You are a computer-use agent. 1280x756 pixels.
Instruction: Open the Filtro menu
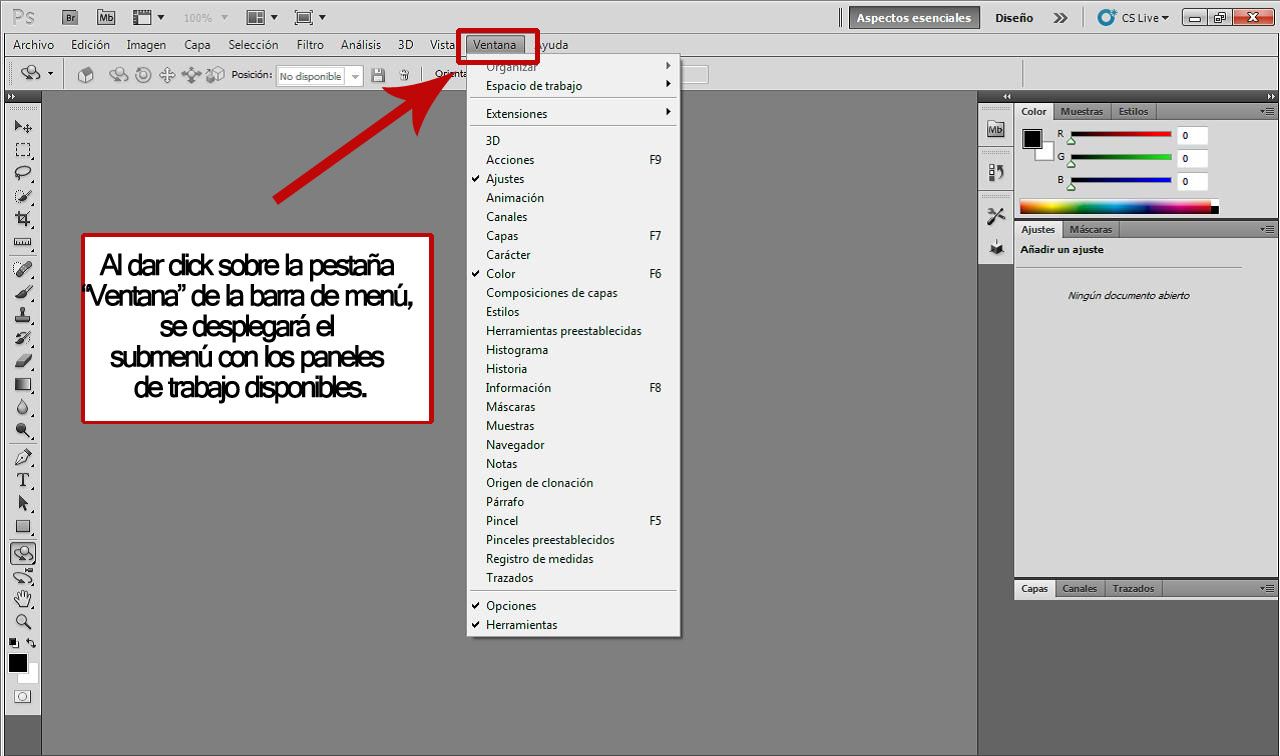309,45
